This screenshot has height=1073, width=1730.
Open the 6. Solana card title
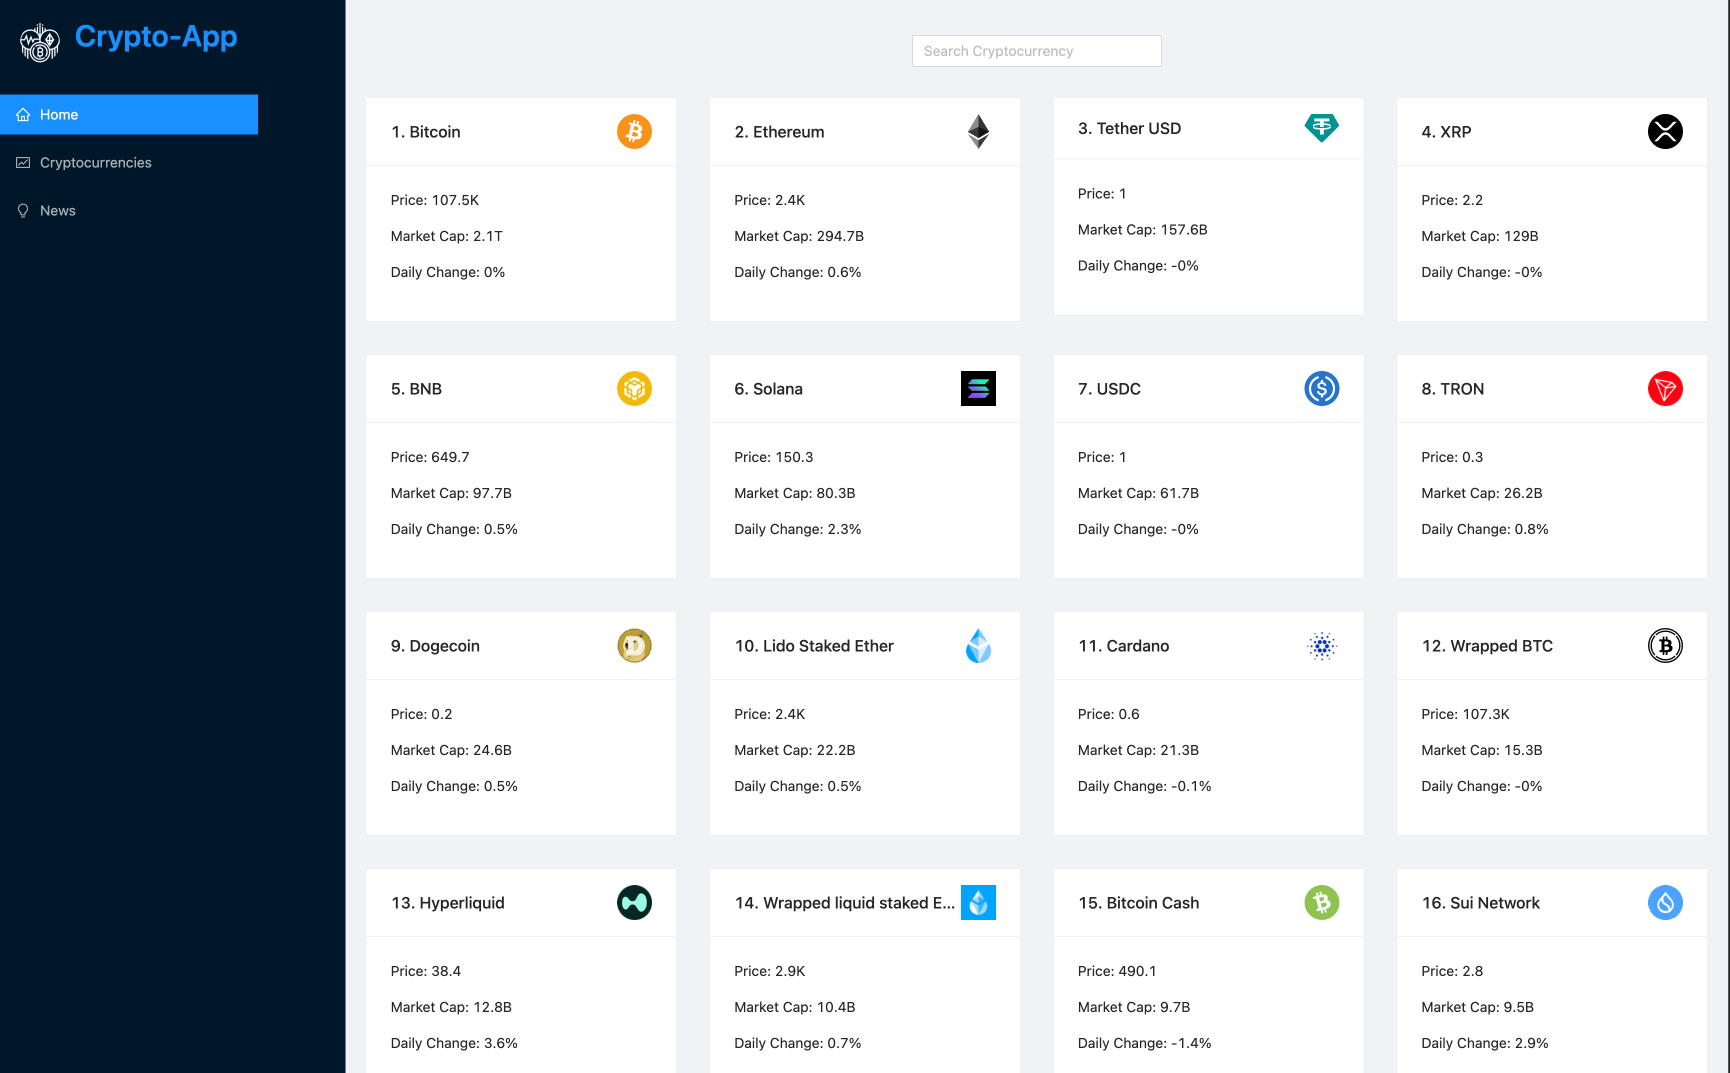(768, 389)
